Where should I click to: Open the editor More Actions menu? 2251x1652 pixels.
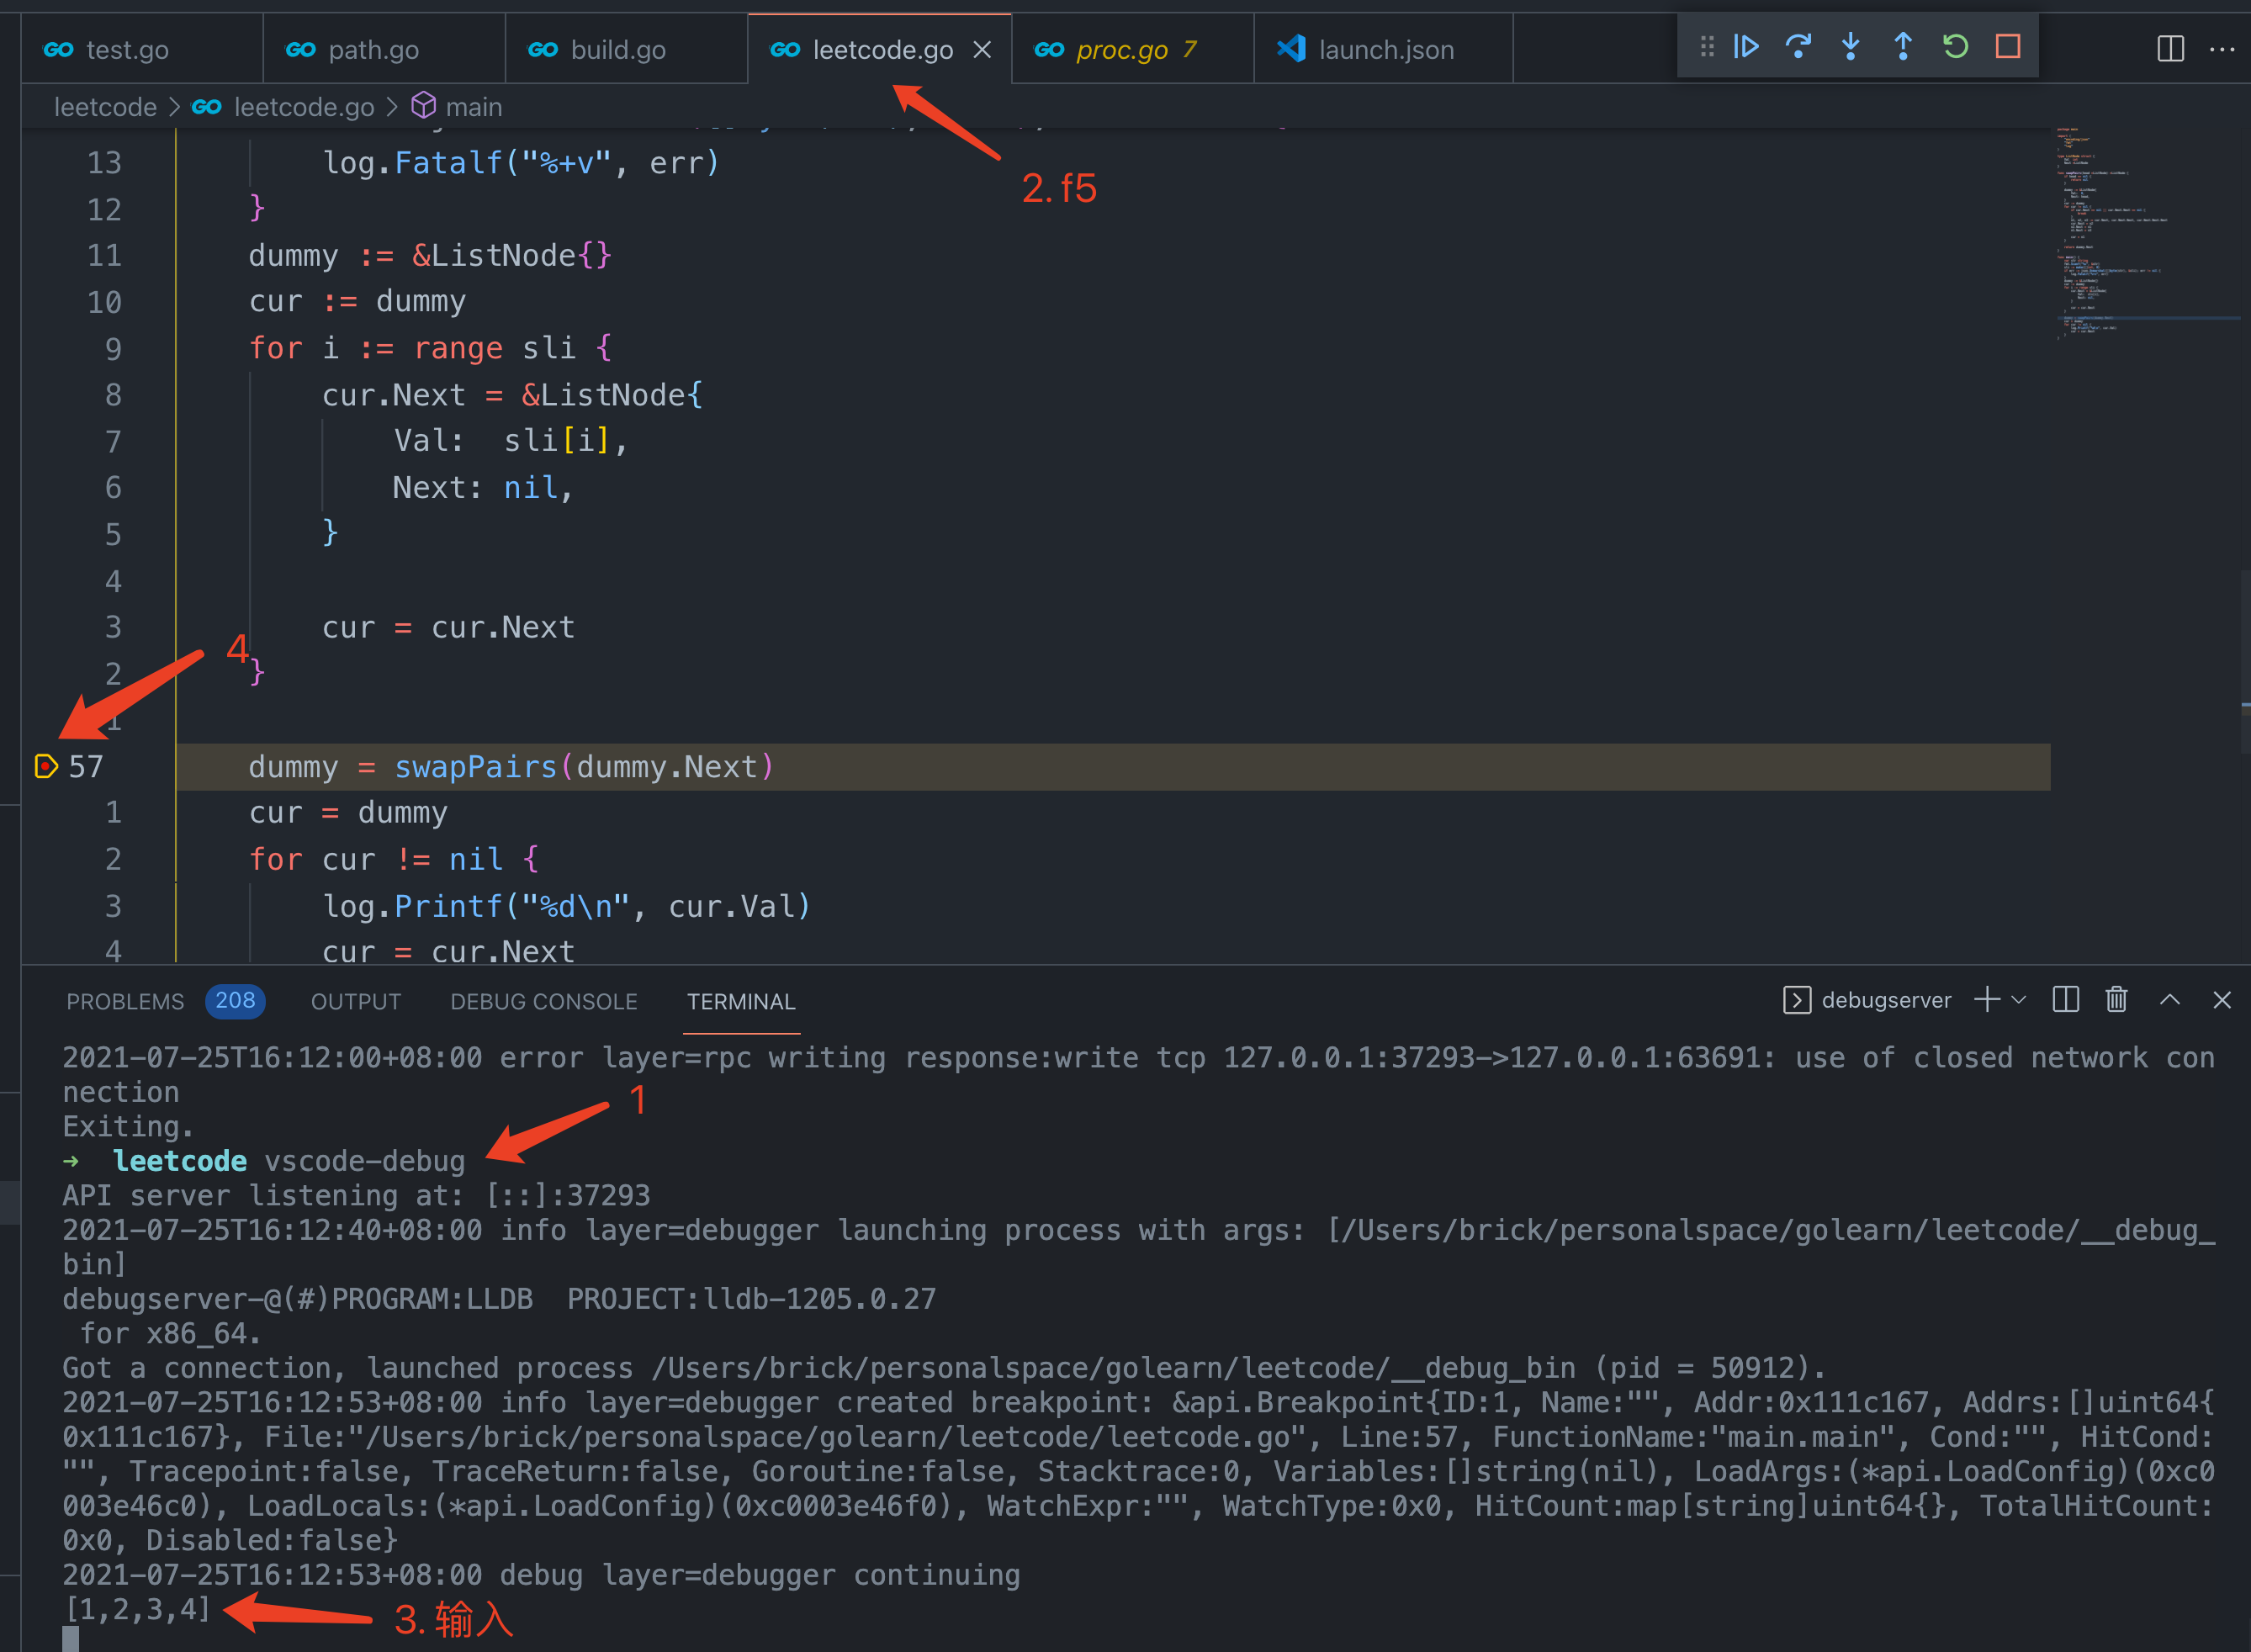point(2222,48)
